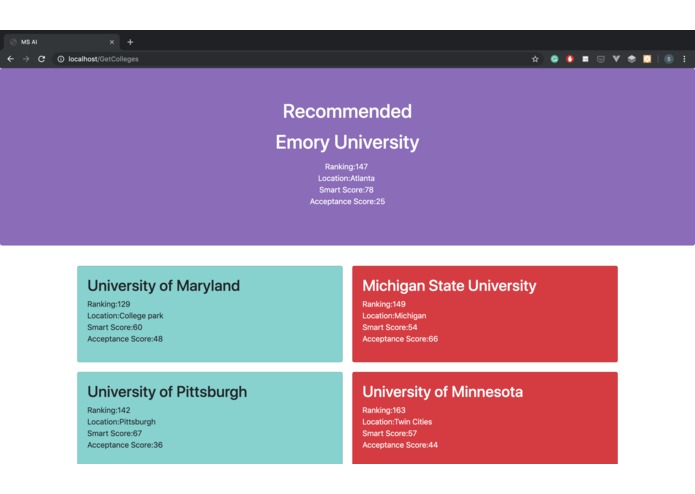Open the Chrome profile avatar
Image resolution: width=695 pixels, height=494 pixels.
coord(669,59)
